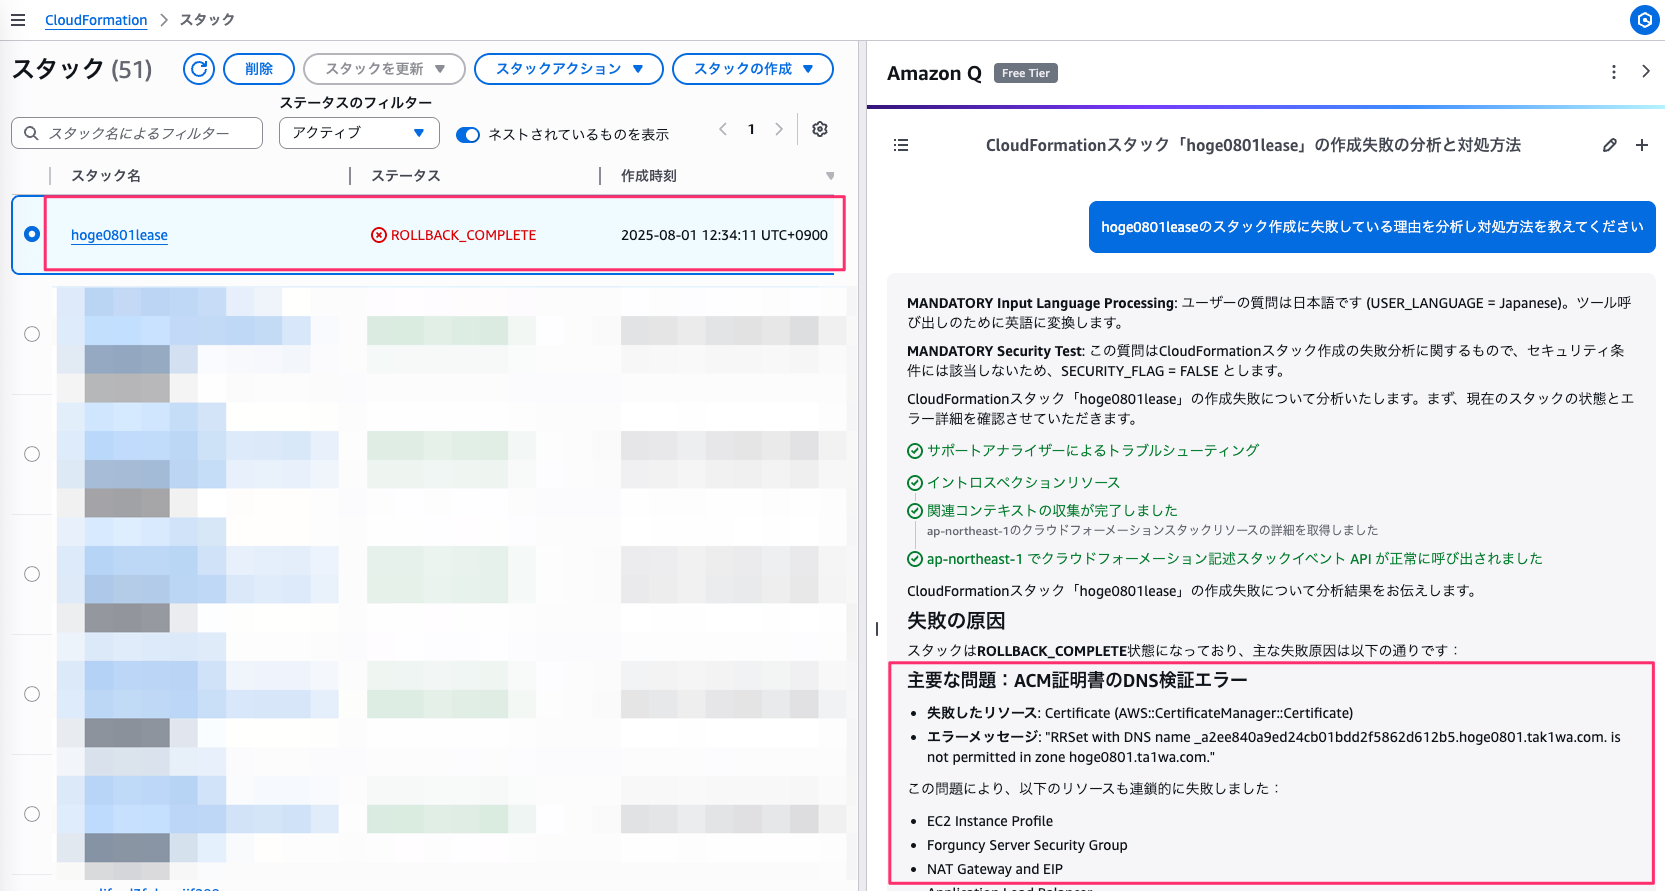Go to next page of stacks
Image resolution: width=1665 pixels, height=891 pixels.
tap(779, 129)
